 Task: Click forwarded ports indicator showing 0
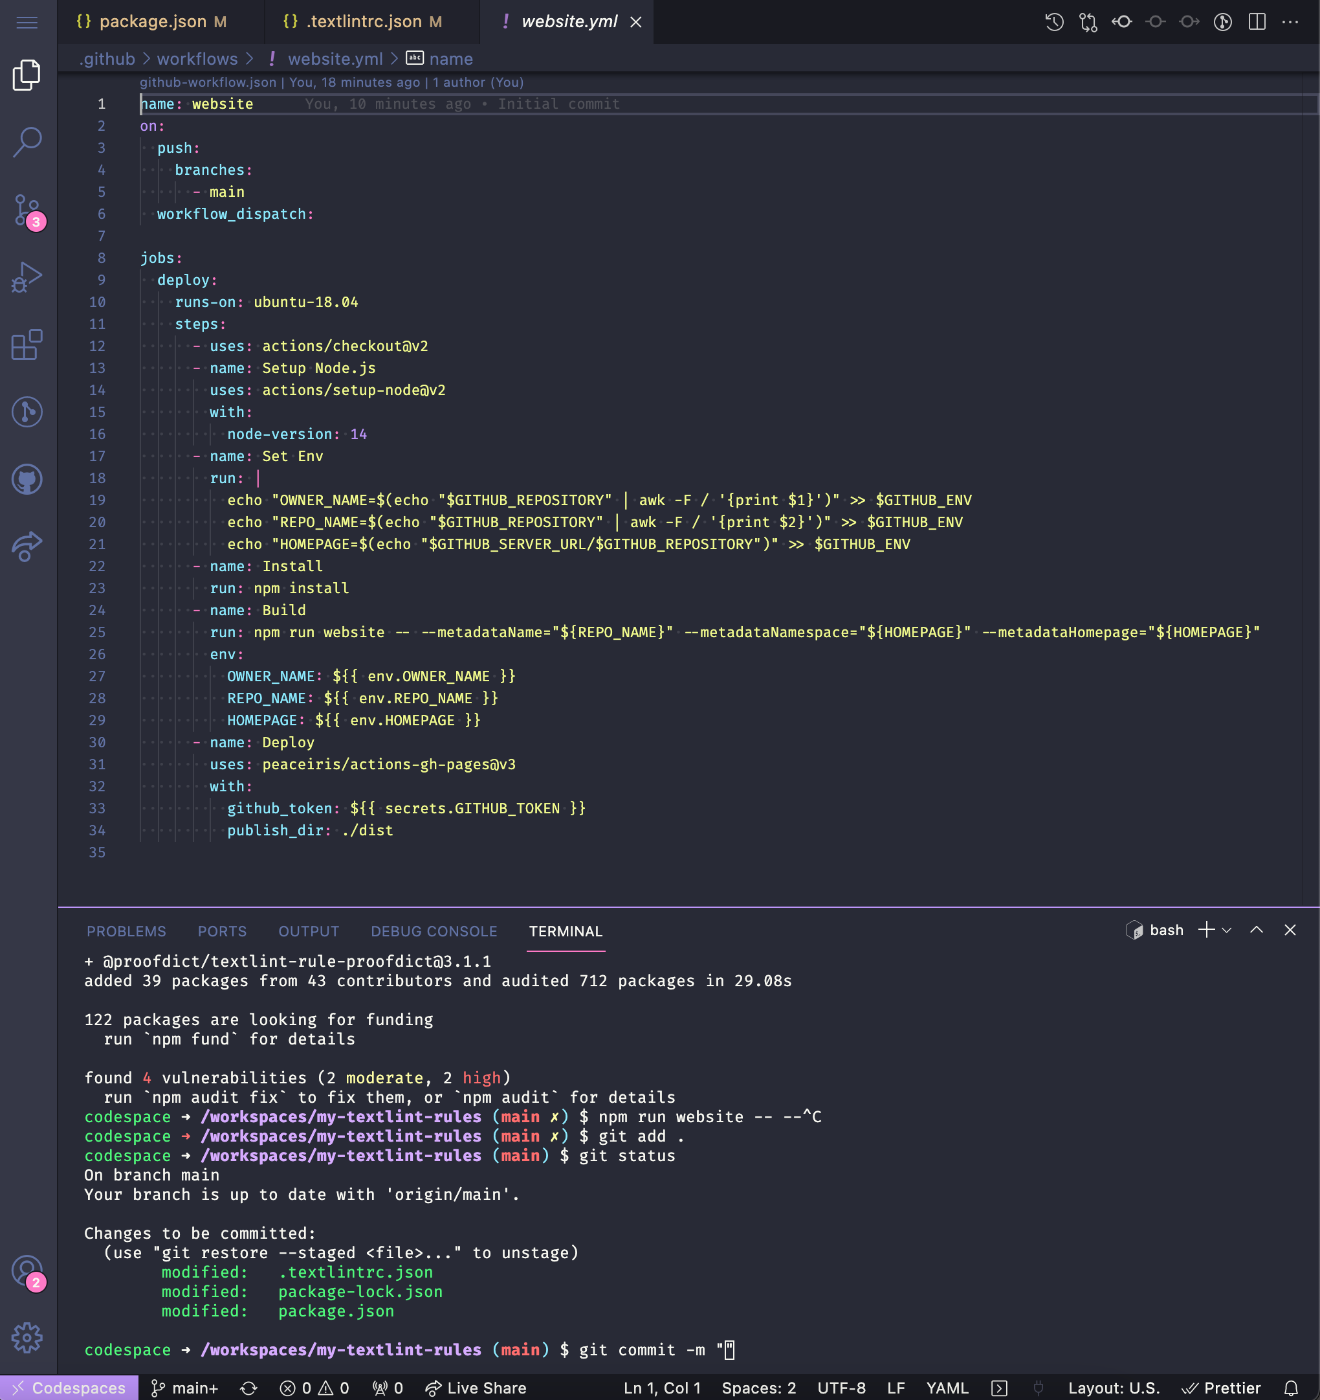(x=388, y=1388)
